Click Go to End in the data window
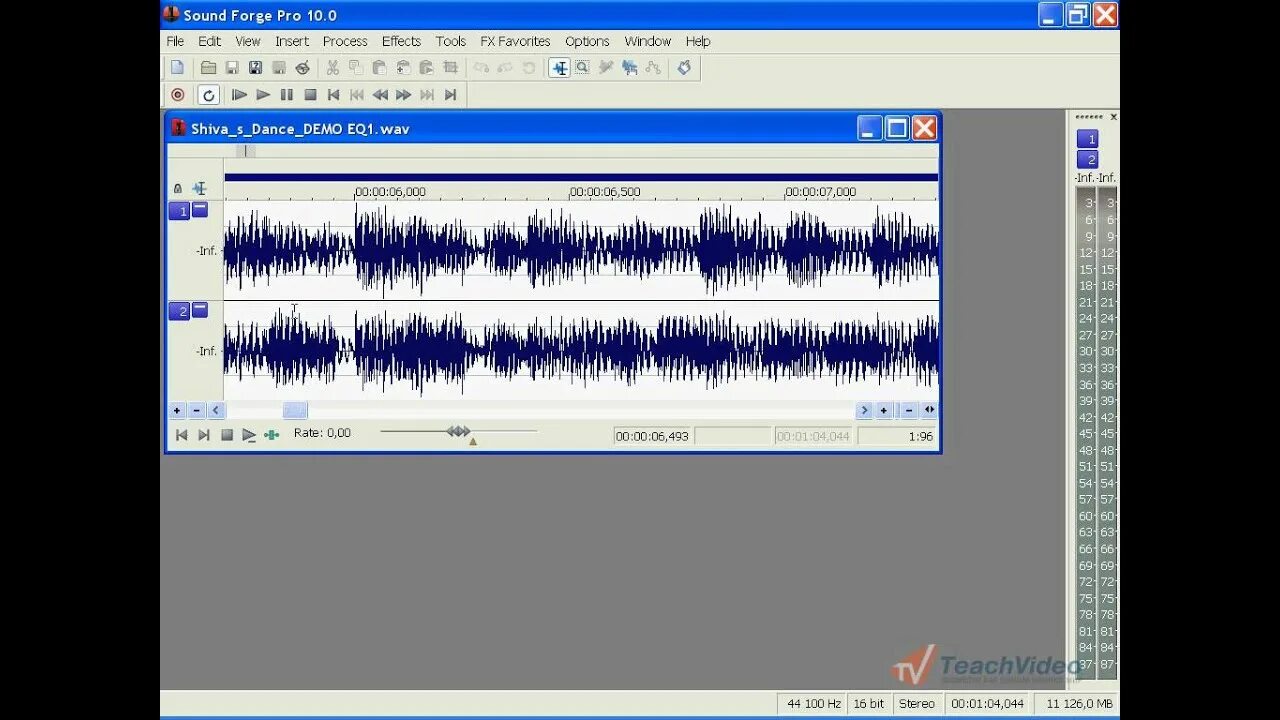Image resolution: width=1280 pixels, height=720 pixels. click(204, 435)
